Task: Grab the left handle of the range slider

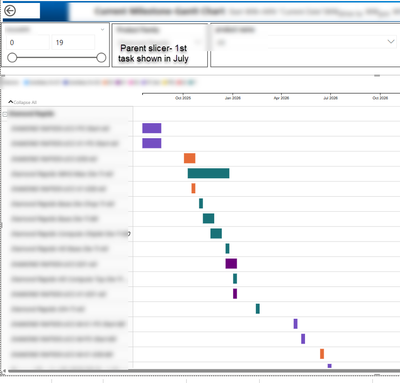Action: tap(12, 58)
